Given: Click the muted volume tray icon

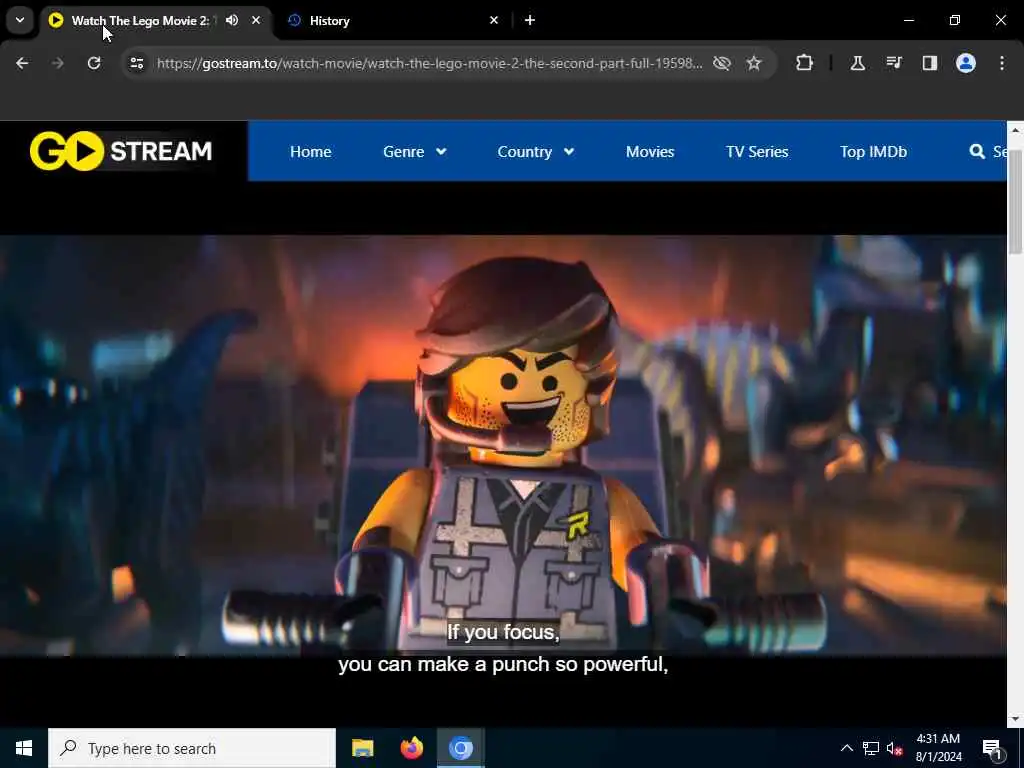Looking at the screenshot, I should pos(895,748).
